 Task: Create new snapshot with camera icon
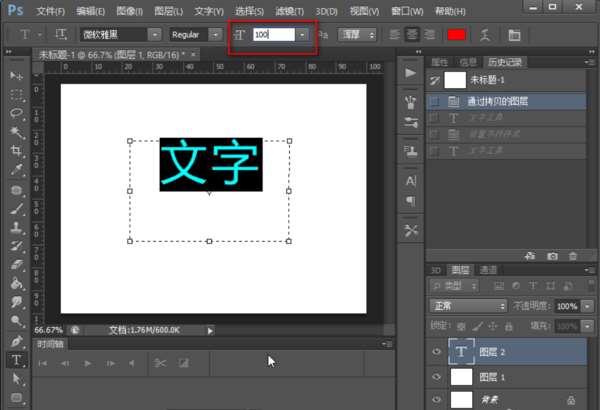[552, 256]
